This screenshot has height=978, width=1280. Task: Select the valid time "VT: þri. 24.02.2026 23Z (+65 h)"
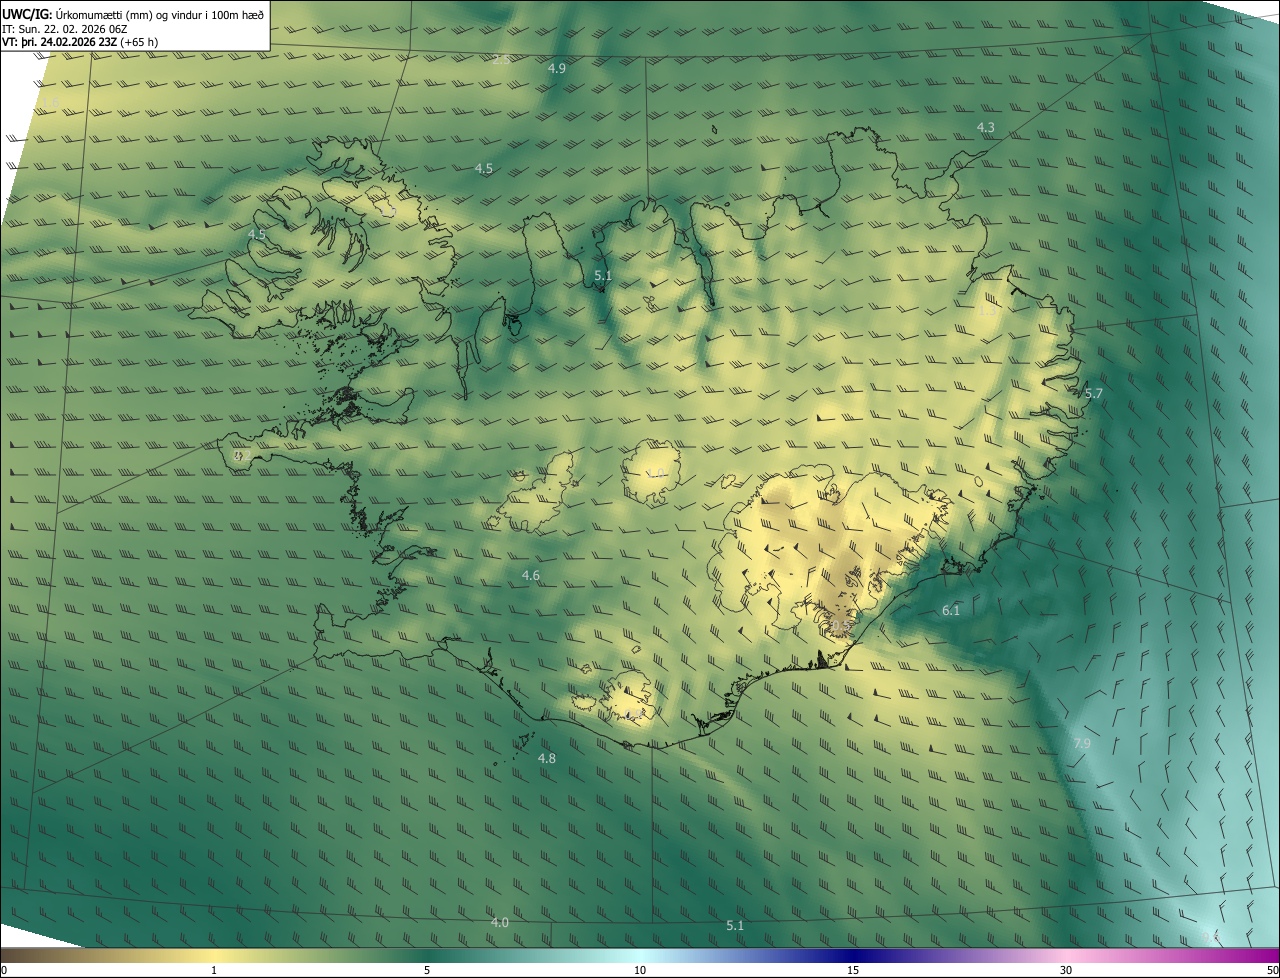[80, 42]
